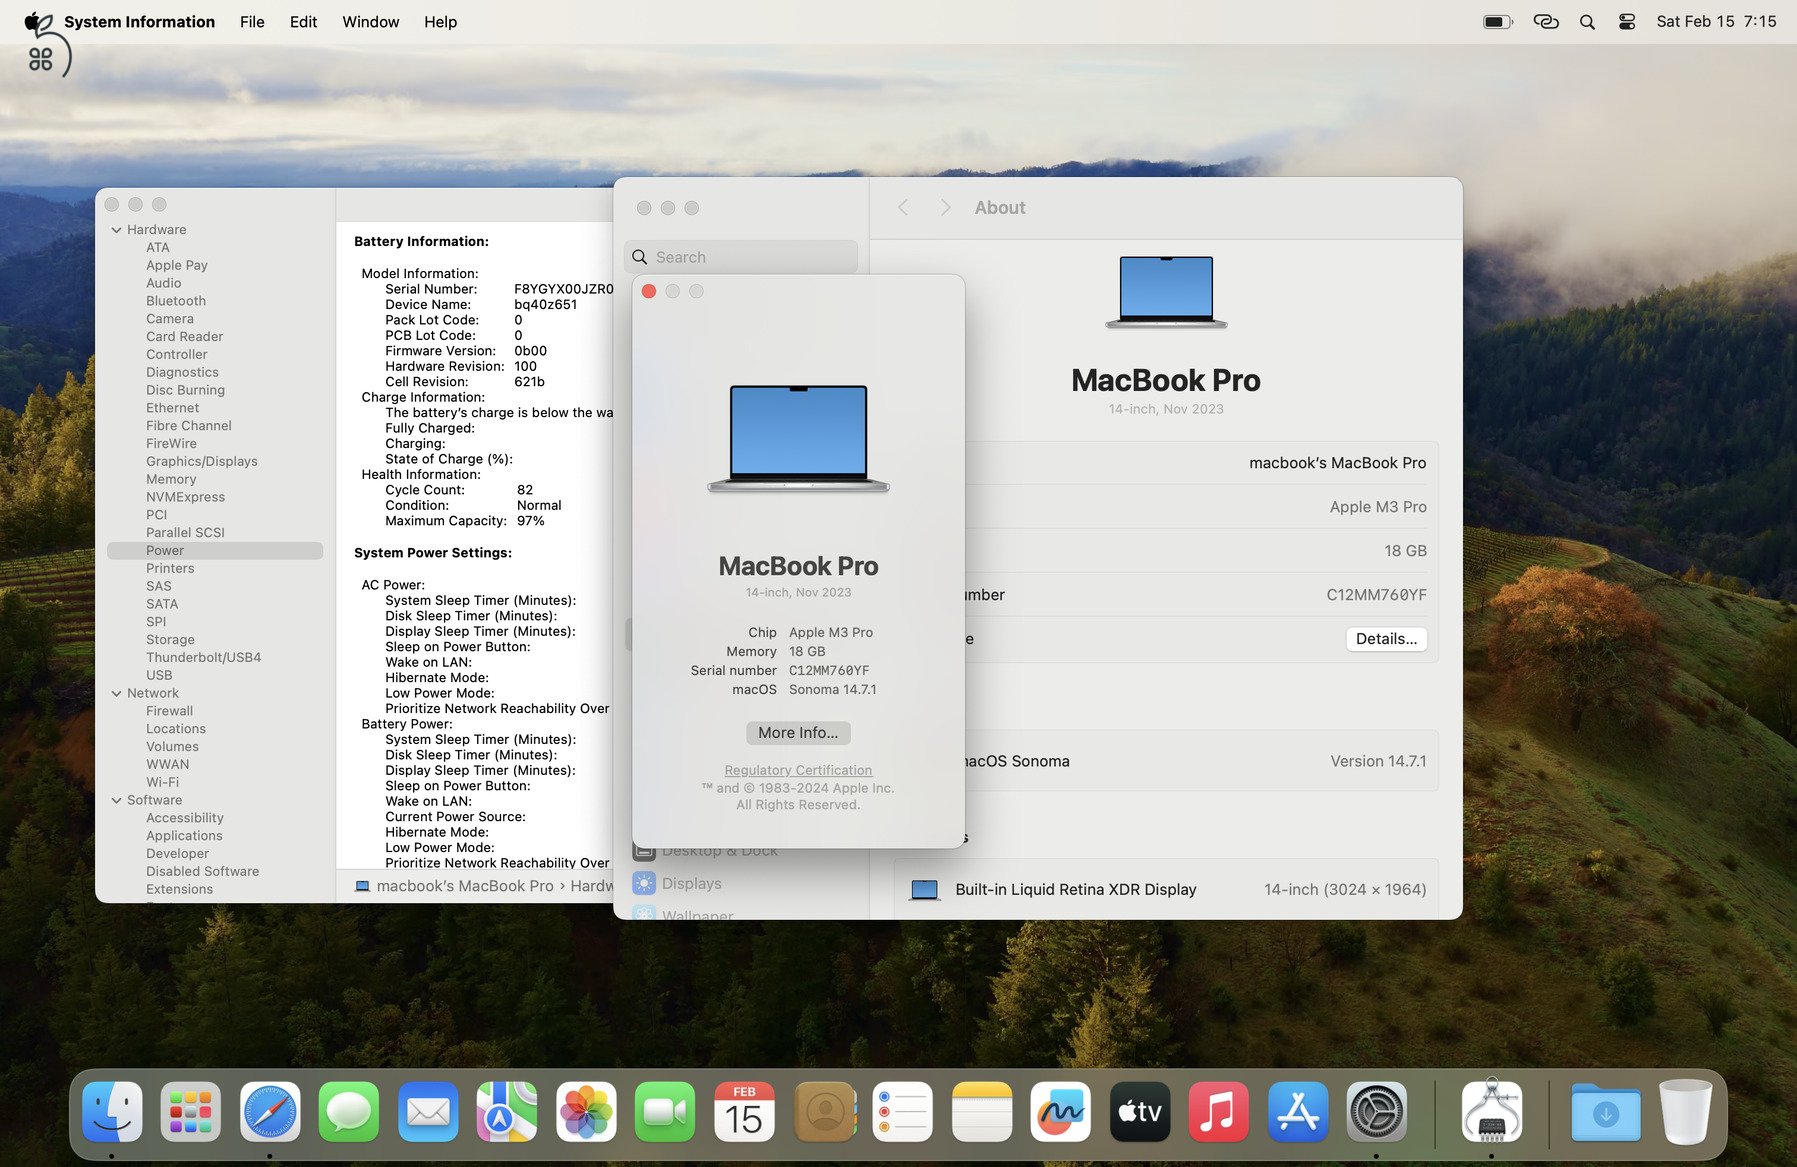Launch FaceTime from the Dock
1797x1167 pixels.
point(664,1112)
